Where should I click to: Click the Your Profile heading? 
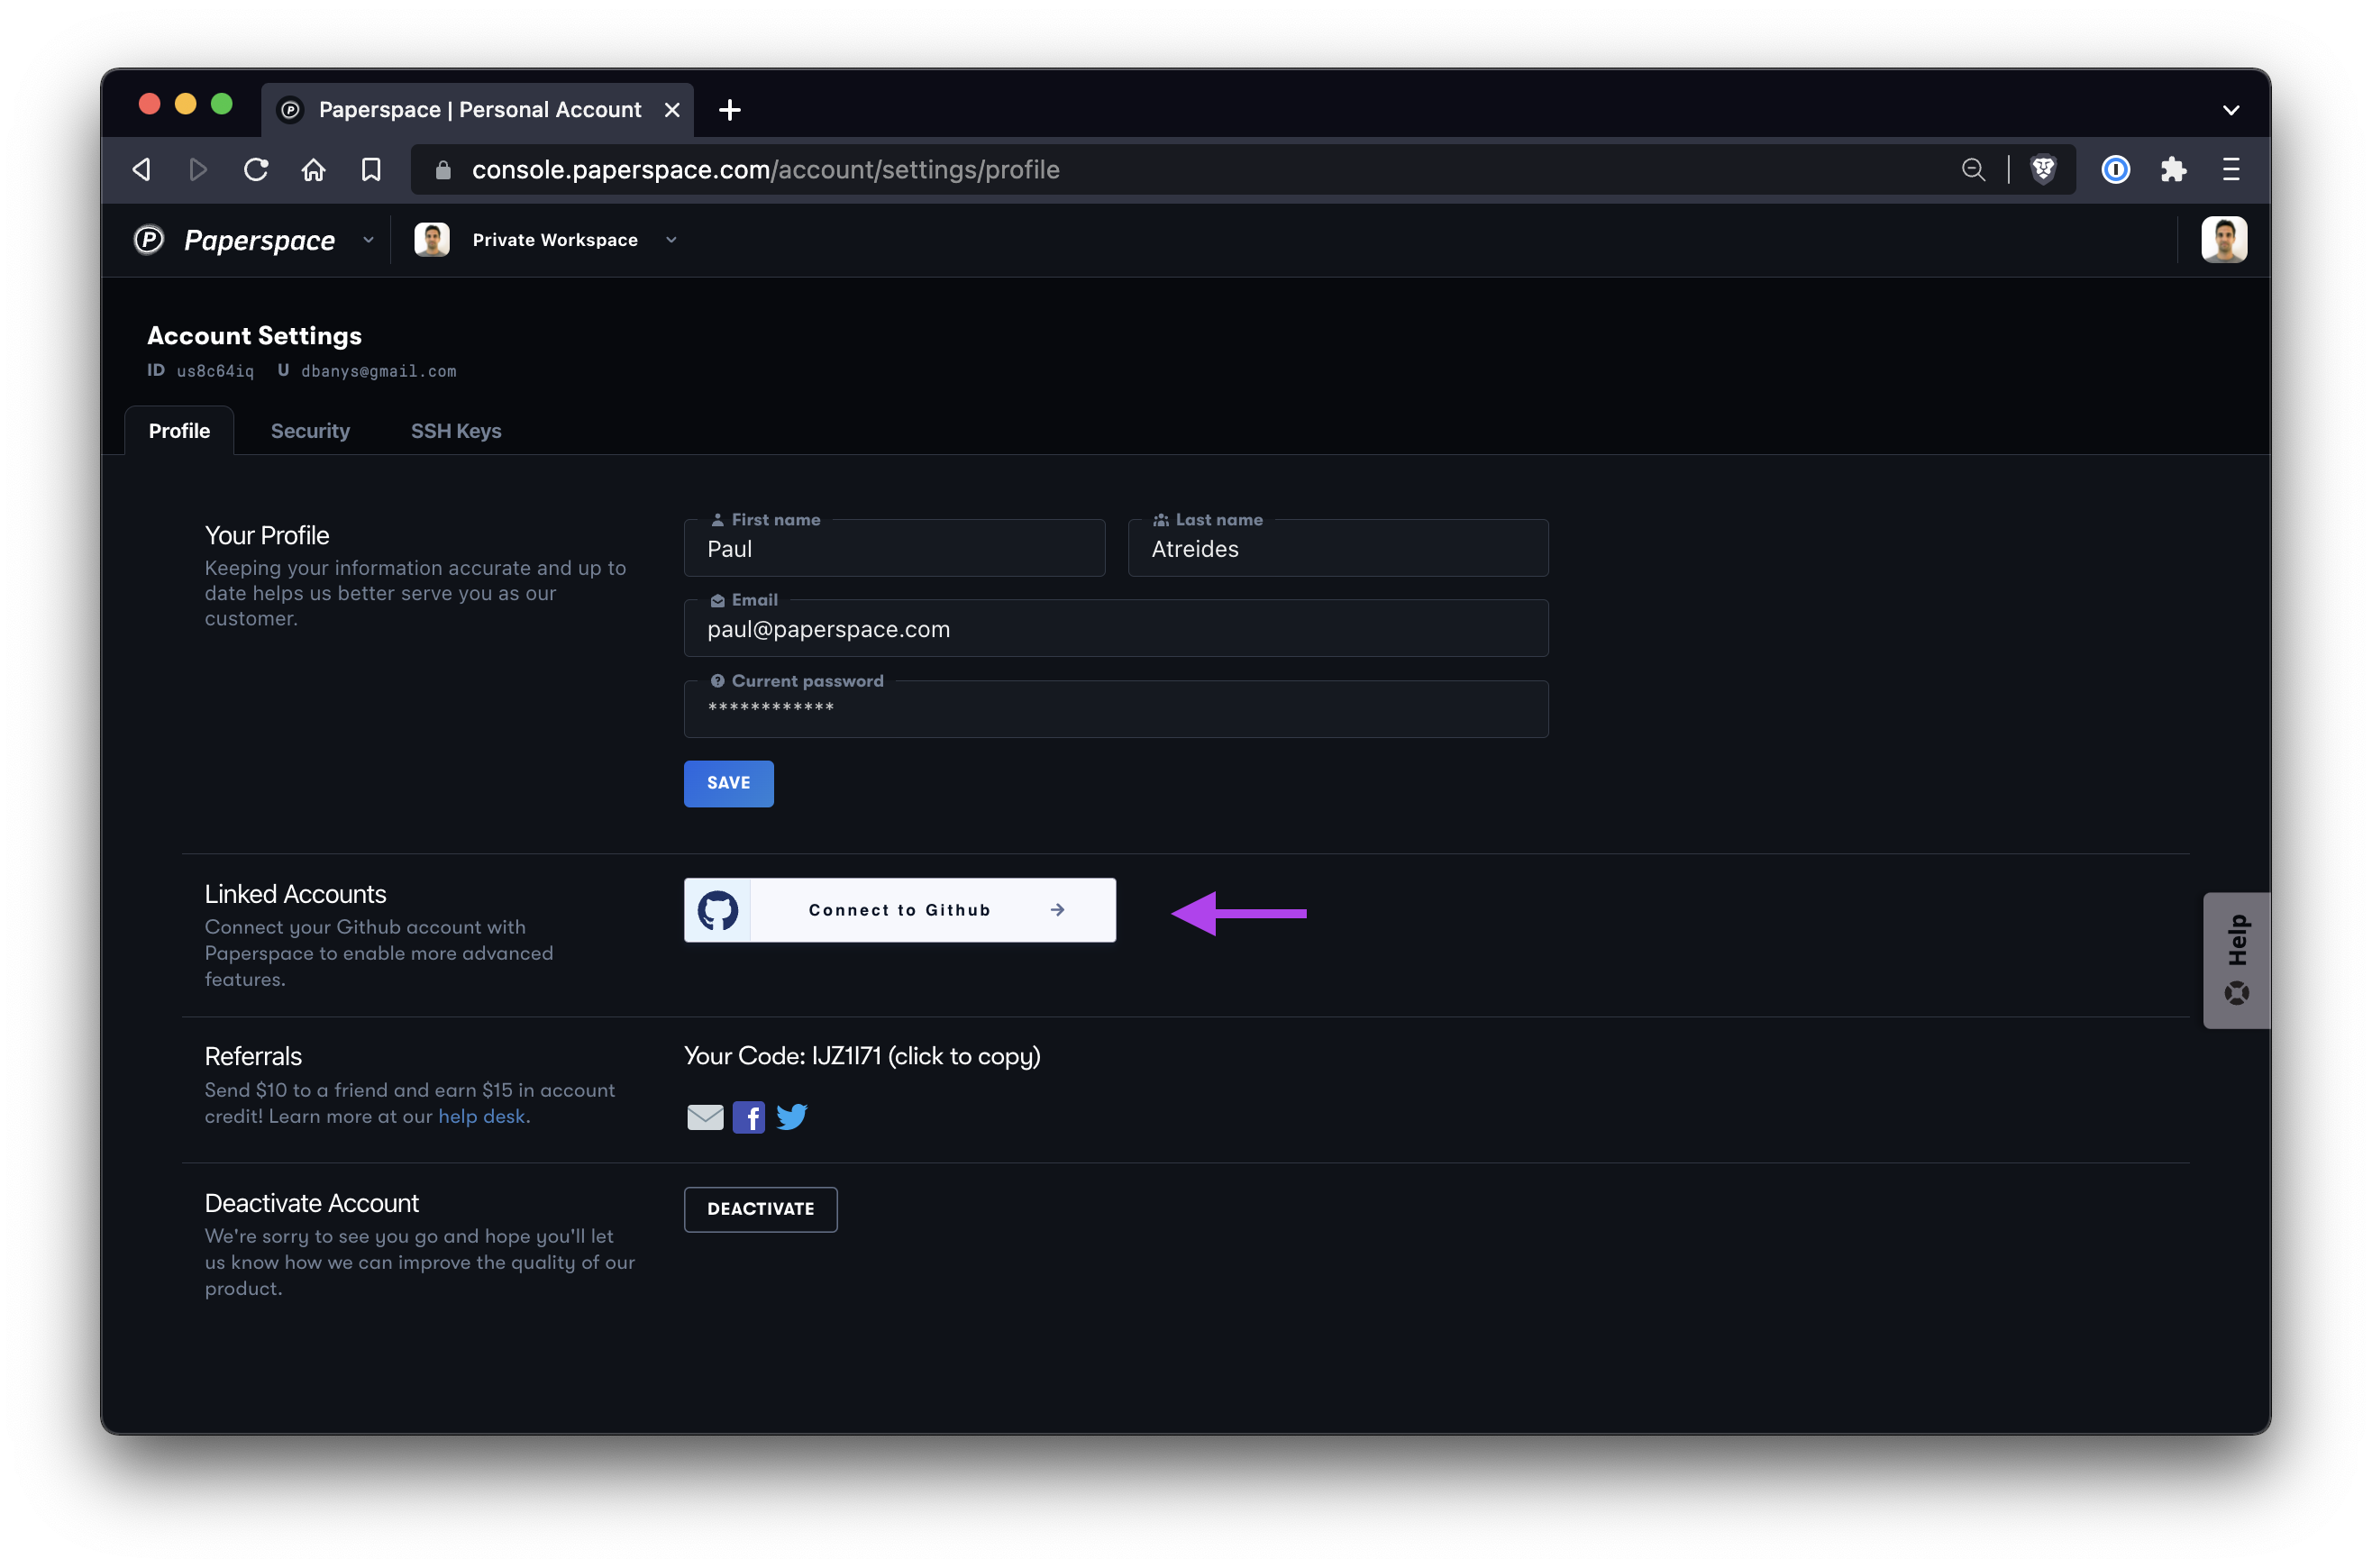[267, 535]
